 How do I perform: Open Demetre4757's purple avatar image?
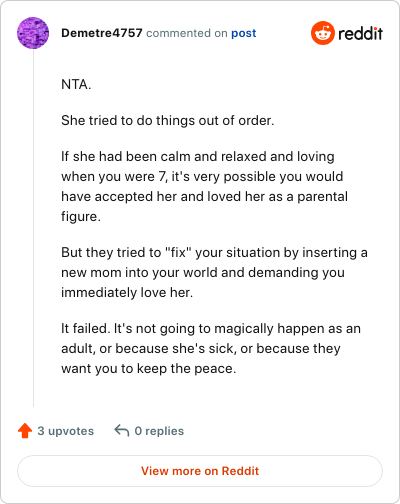coord(33,33)
